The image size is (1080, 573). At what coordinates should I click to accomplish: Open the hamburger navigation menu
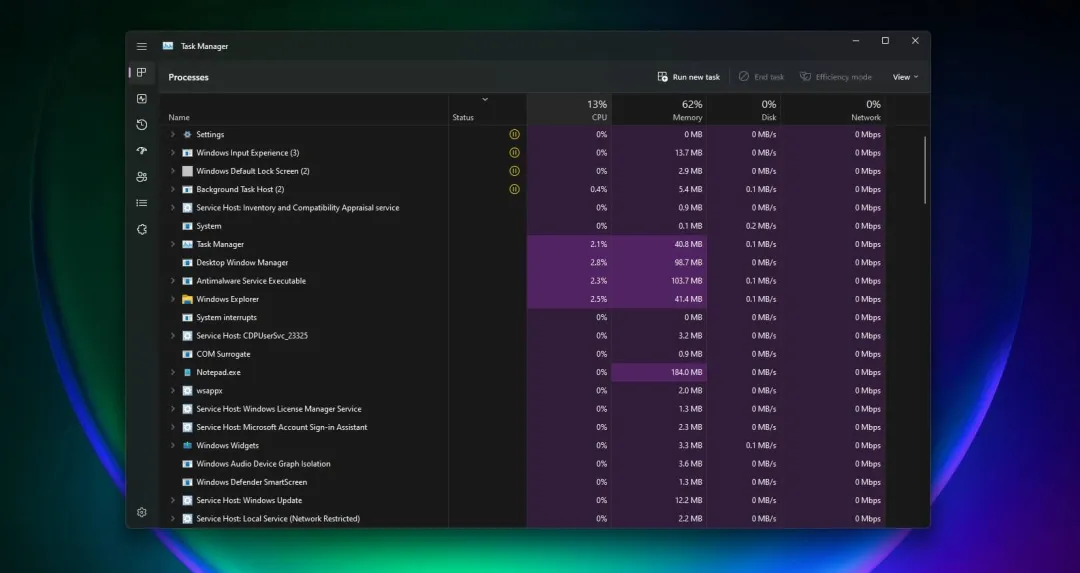pyautogui.click(x=141, y=46)
